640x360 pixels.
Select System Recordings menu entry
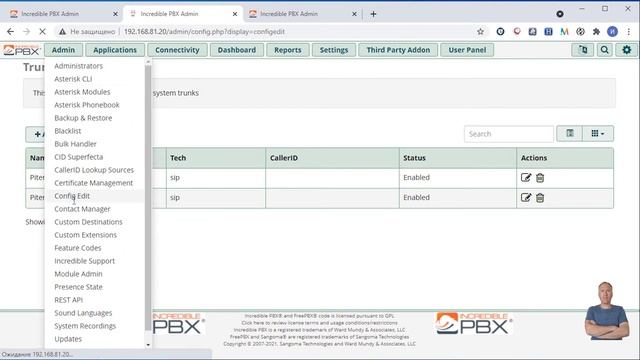(85, 326)
